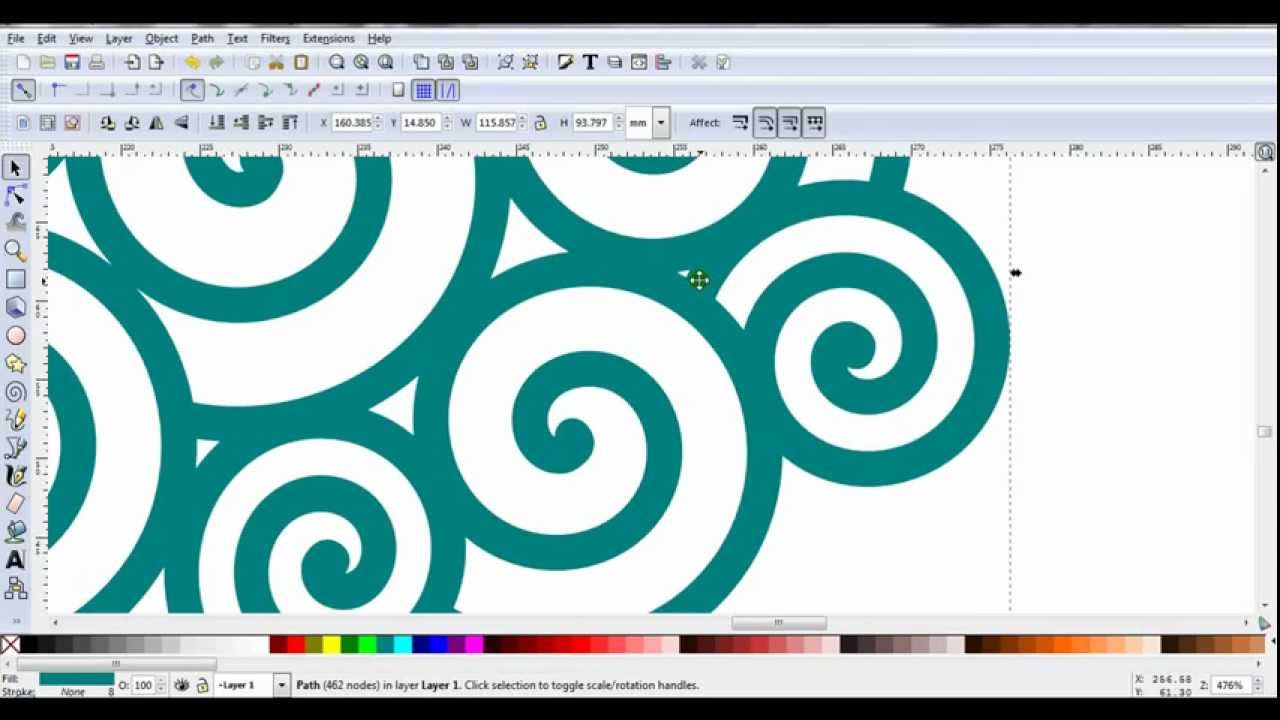The image size is (1280, 720).
Task: Open the Object menu
Action: click(161, 38)
